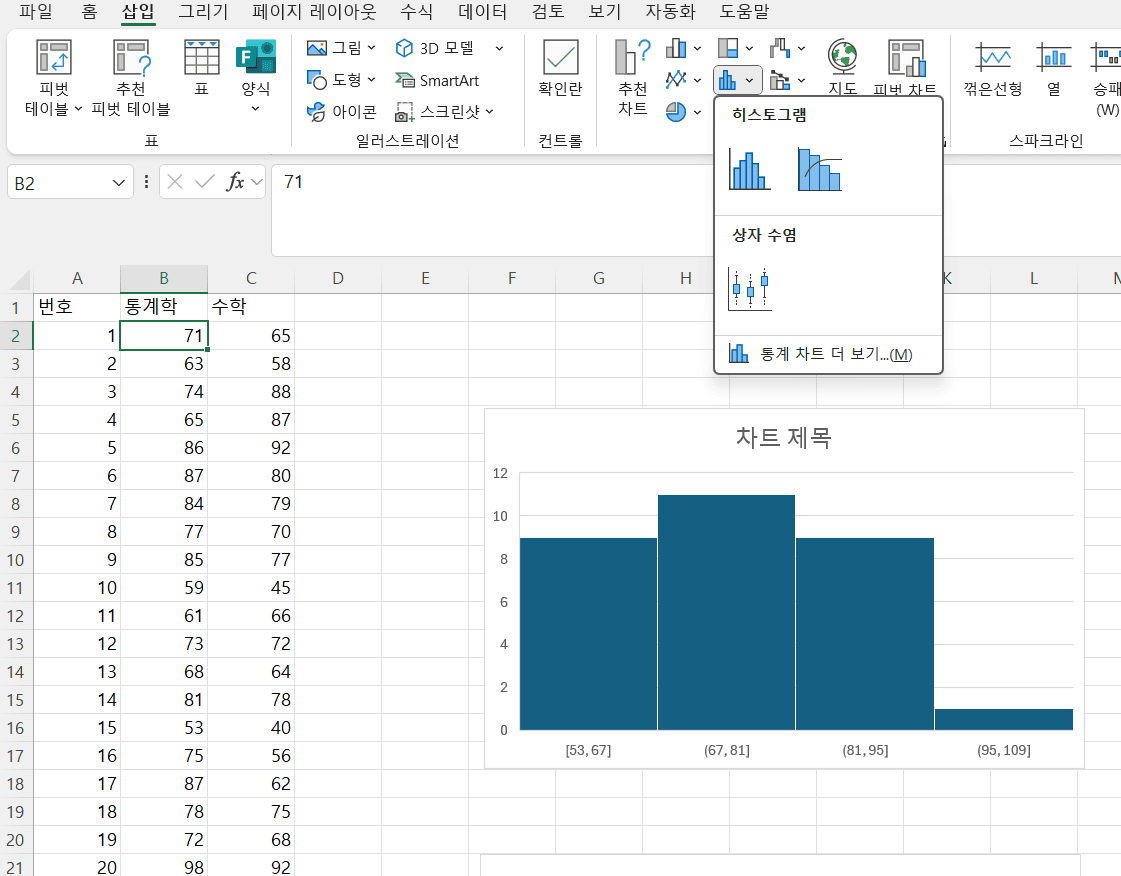Select the histogram chart type in dropdown
Image resolution: width=1121 pixels, height=876 pixels.
pos(749,169)
